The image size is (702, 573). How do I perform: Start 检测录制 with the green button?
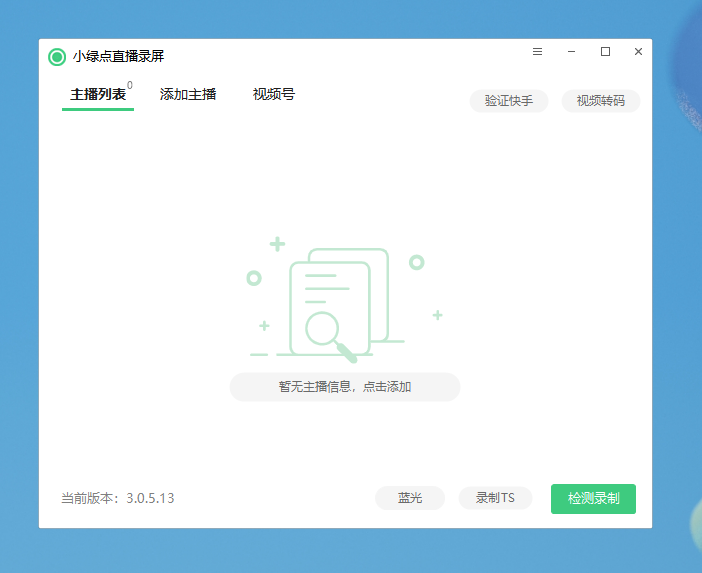coord(593,499)
